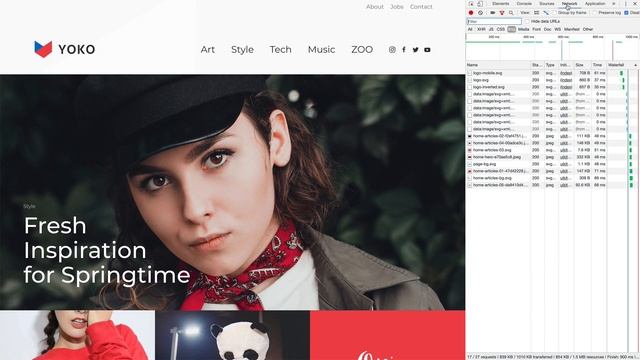
Task: Open the panda mask article thumbnail
Action: [232, 335]
